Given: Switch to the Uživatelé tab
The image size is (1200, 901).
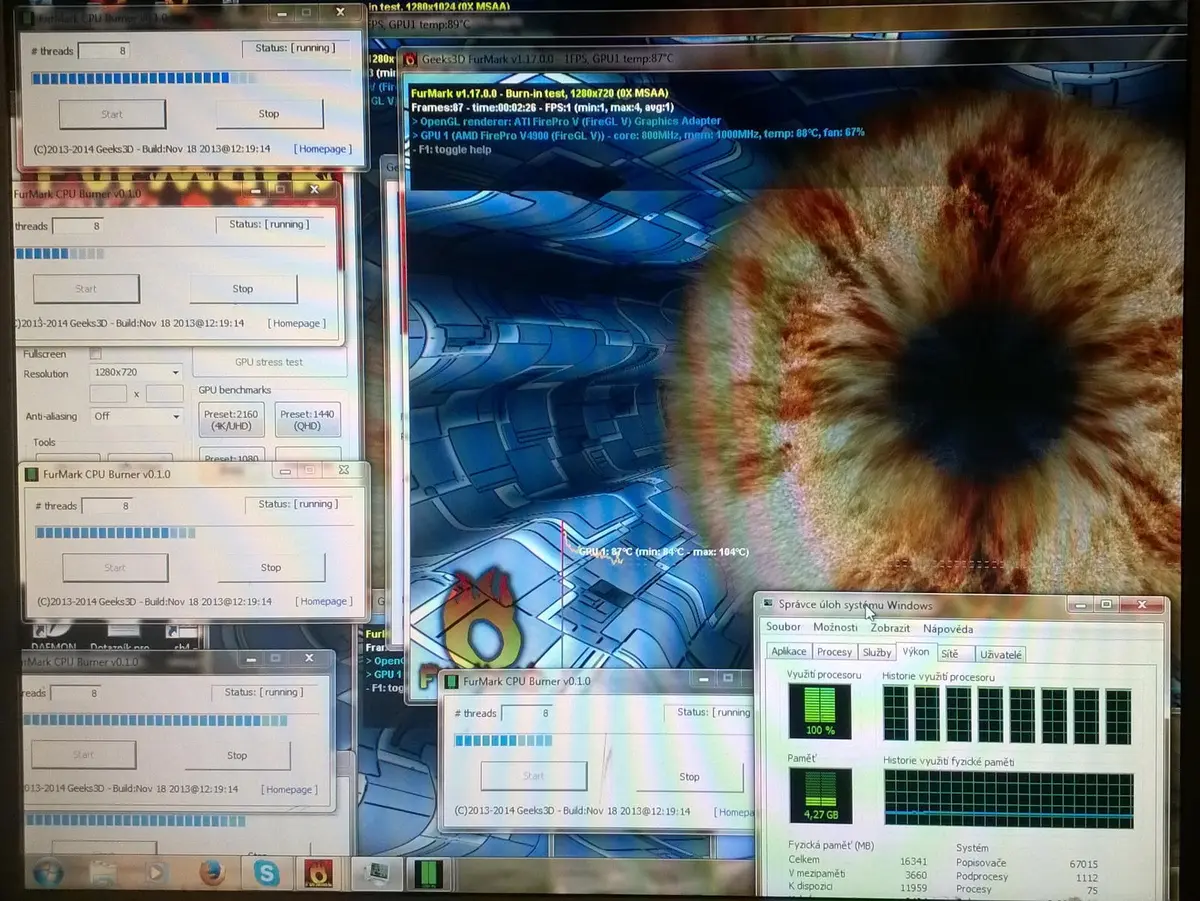Looking at the screenshot, I should pyautogui.click(x=1001, y=655).
